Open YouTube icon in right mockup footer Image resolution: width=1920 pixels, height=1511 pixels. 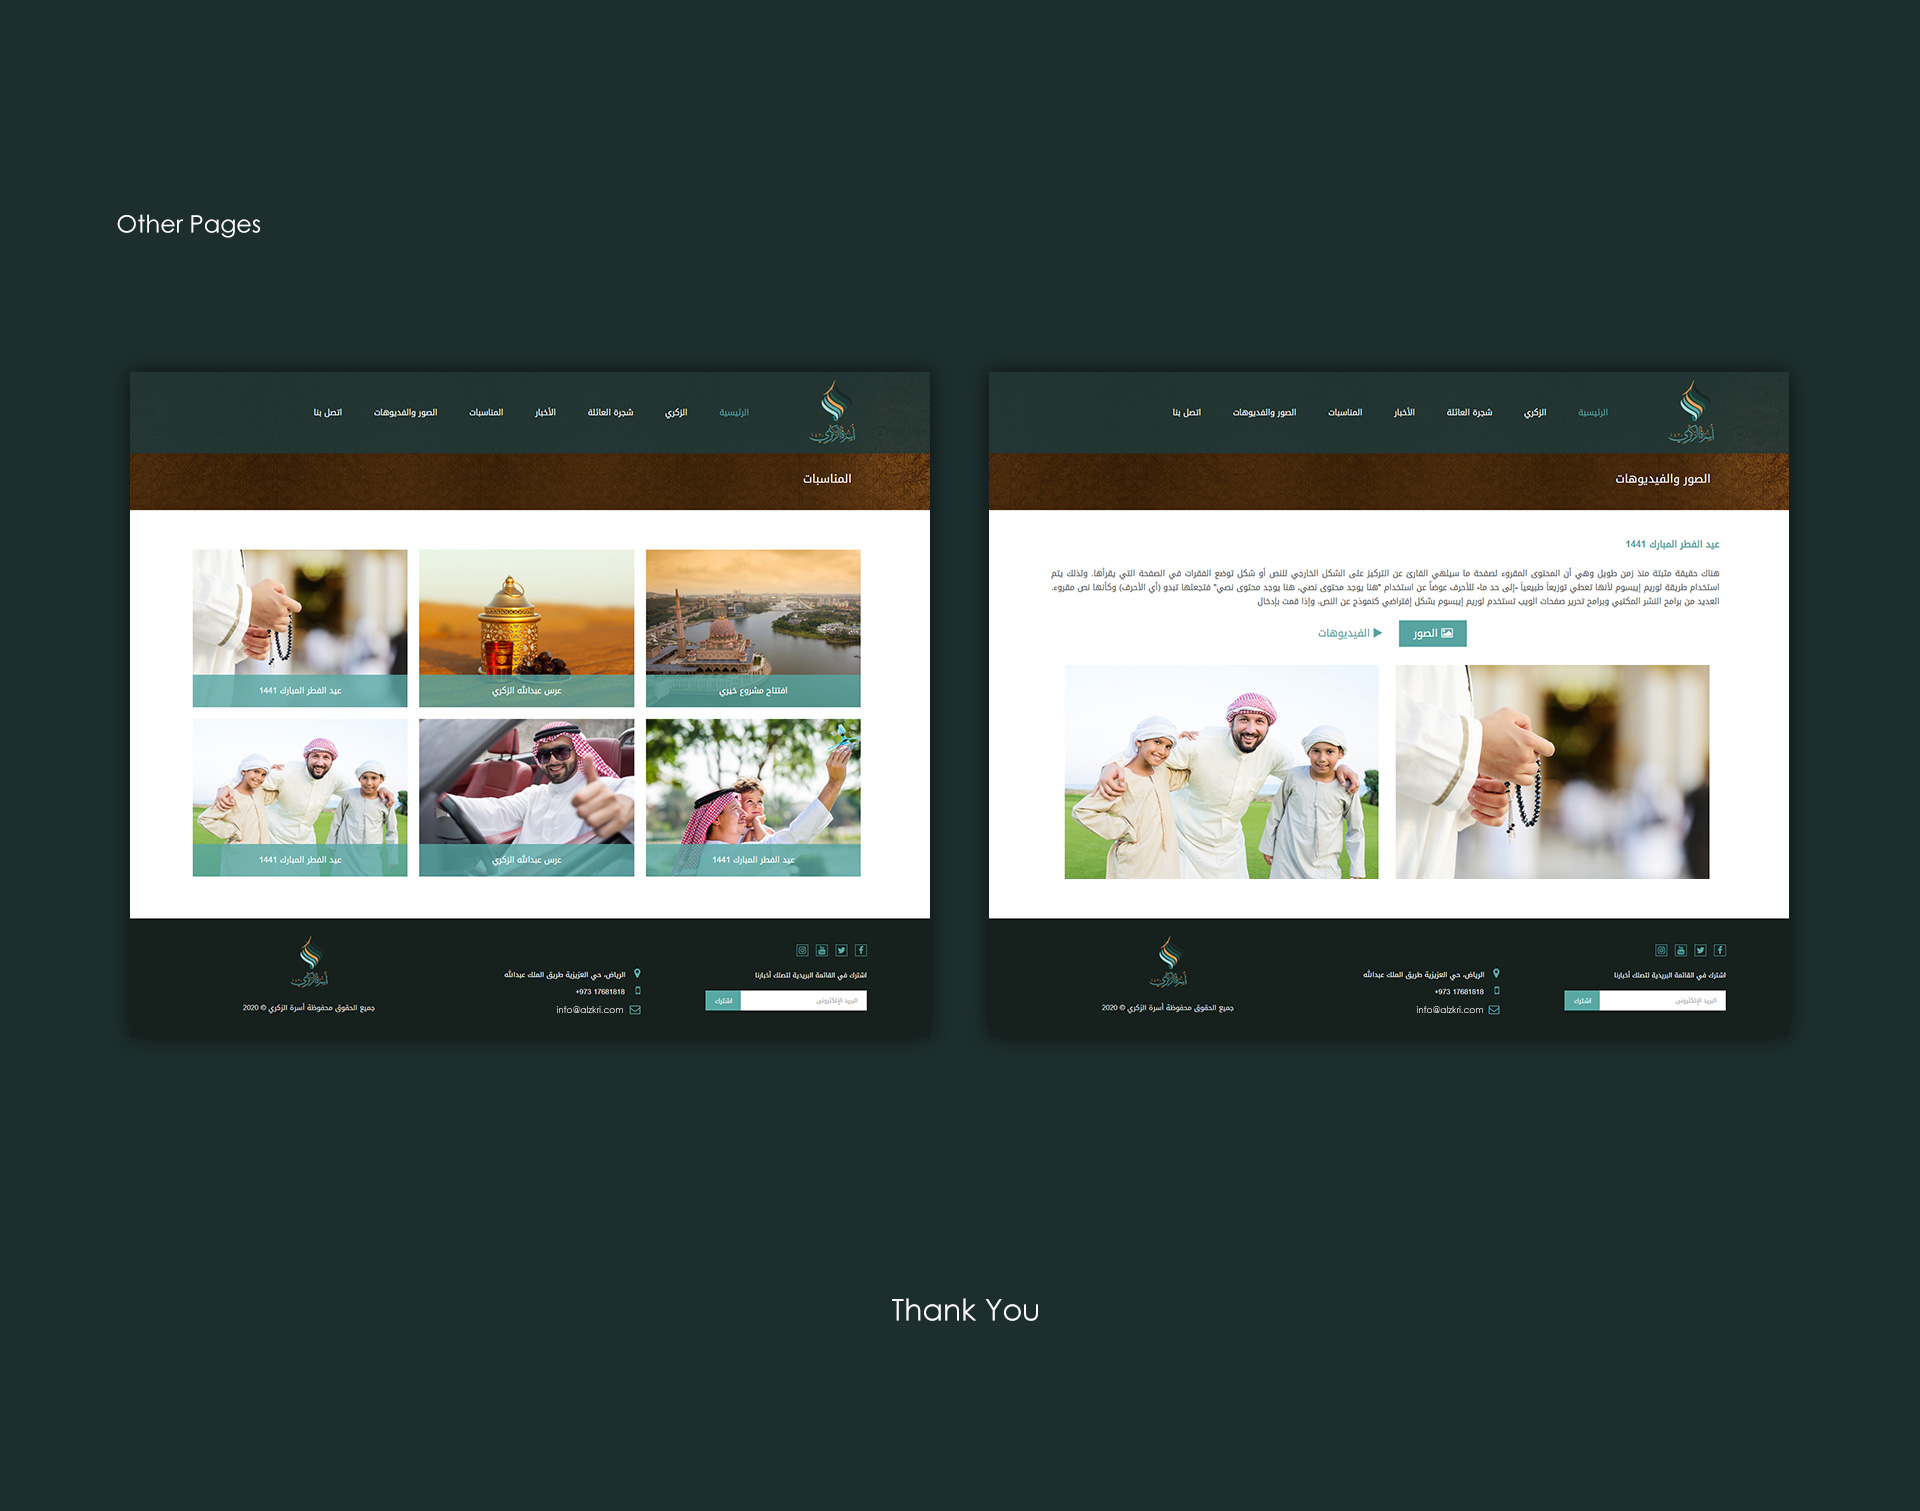pos(1681,950)
